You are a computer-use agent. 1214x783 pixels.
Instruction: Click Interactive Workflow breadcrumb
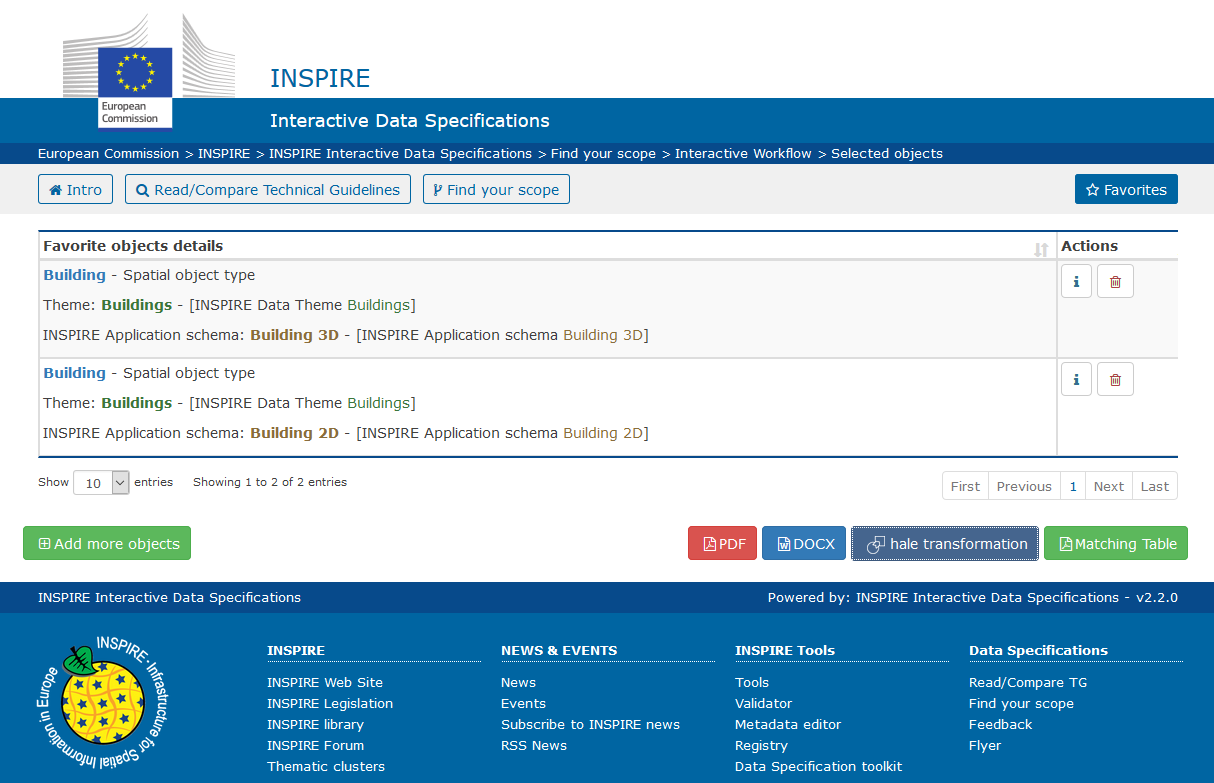pos(743,153)
